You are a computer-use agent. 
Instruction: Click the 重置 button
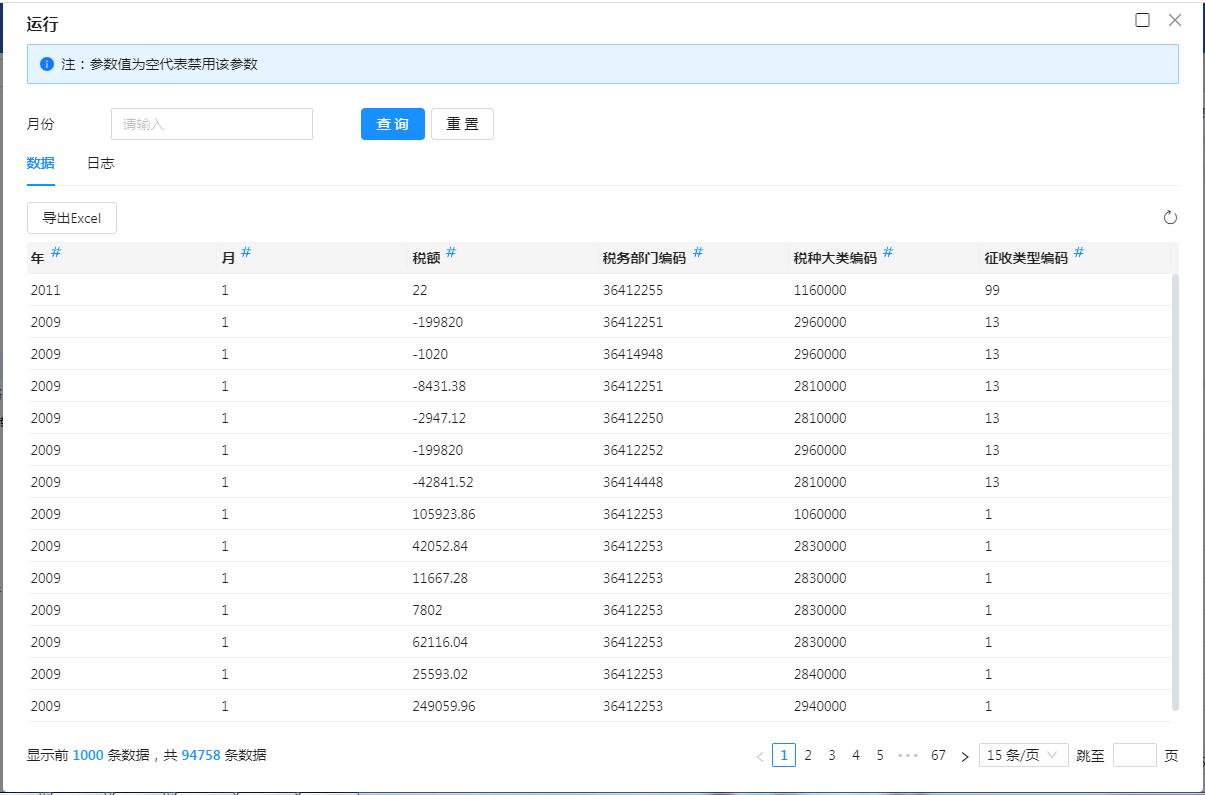pyautogui.click(x=462, y=124)
